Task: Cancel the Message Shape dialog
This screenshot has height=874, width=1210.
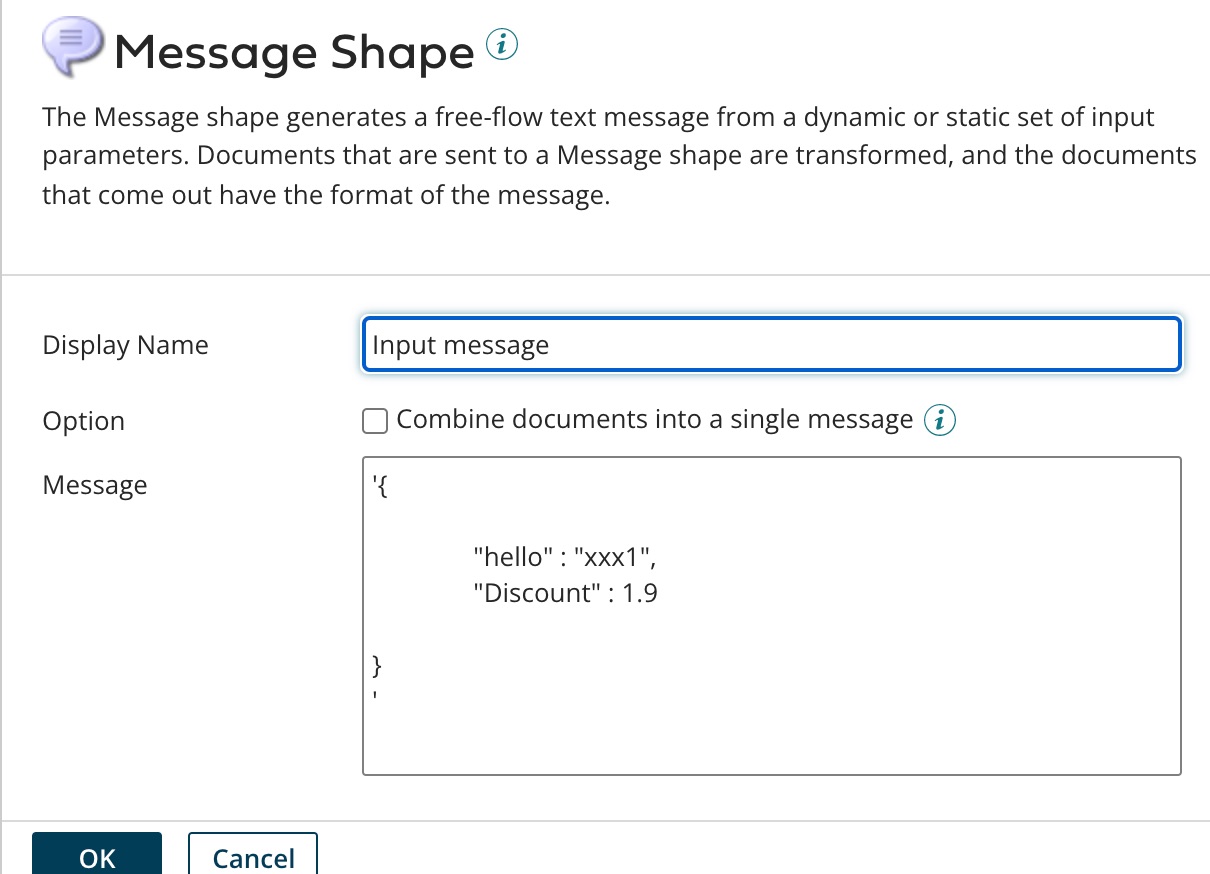Action: pos(253,857)
